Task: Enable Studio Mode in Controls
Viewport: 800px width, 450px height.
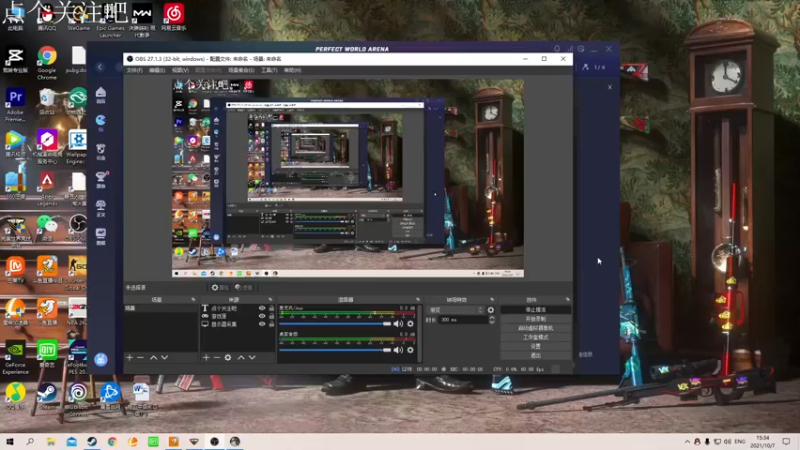Action: click(536, 337)
